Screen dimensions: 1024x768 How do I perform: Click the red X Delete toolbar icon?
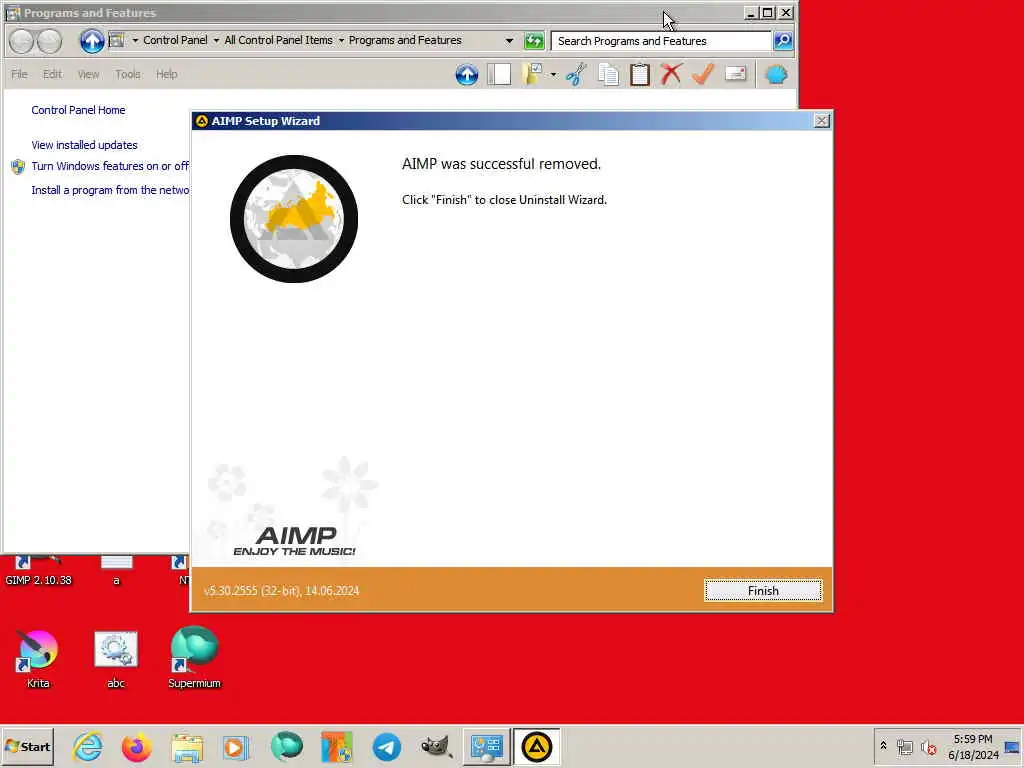(x=671, y=74)
